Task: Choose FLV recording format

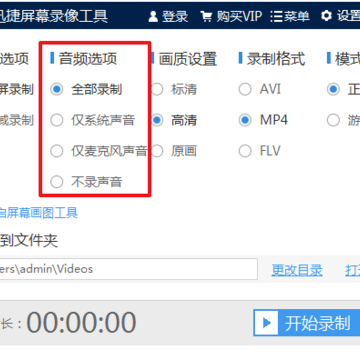Action: 245,151
